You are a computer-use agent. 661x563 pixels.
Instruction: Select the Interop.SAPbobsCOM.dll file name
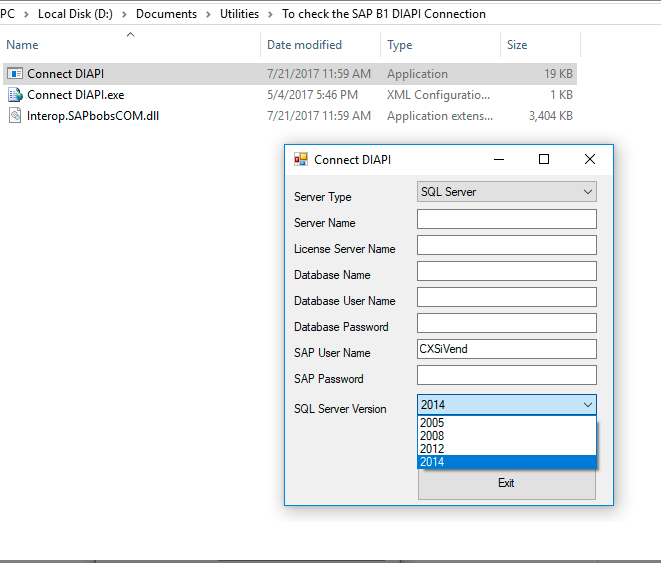coord(93,115)
